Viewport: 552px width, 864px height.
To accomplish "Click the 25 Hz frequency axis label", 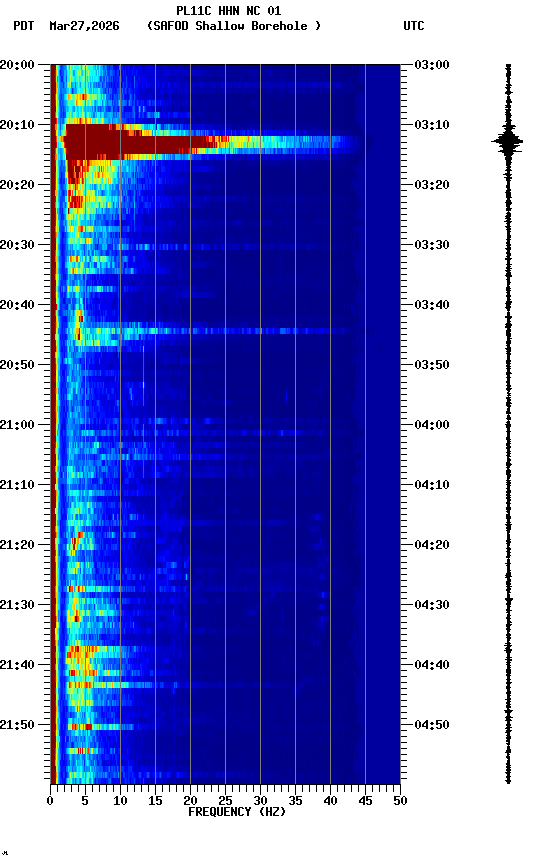I will (225, 802).
